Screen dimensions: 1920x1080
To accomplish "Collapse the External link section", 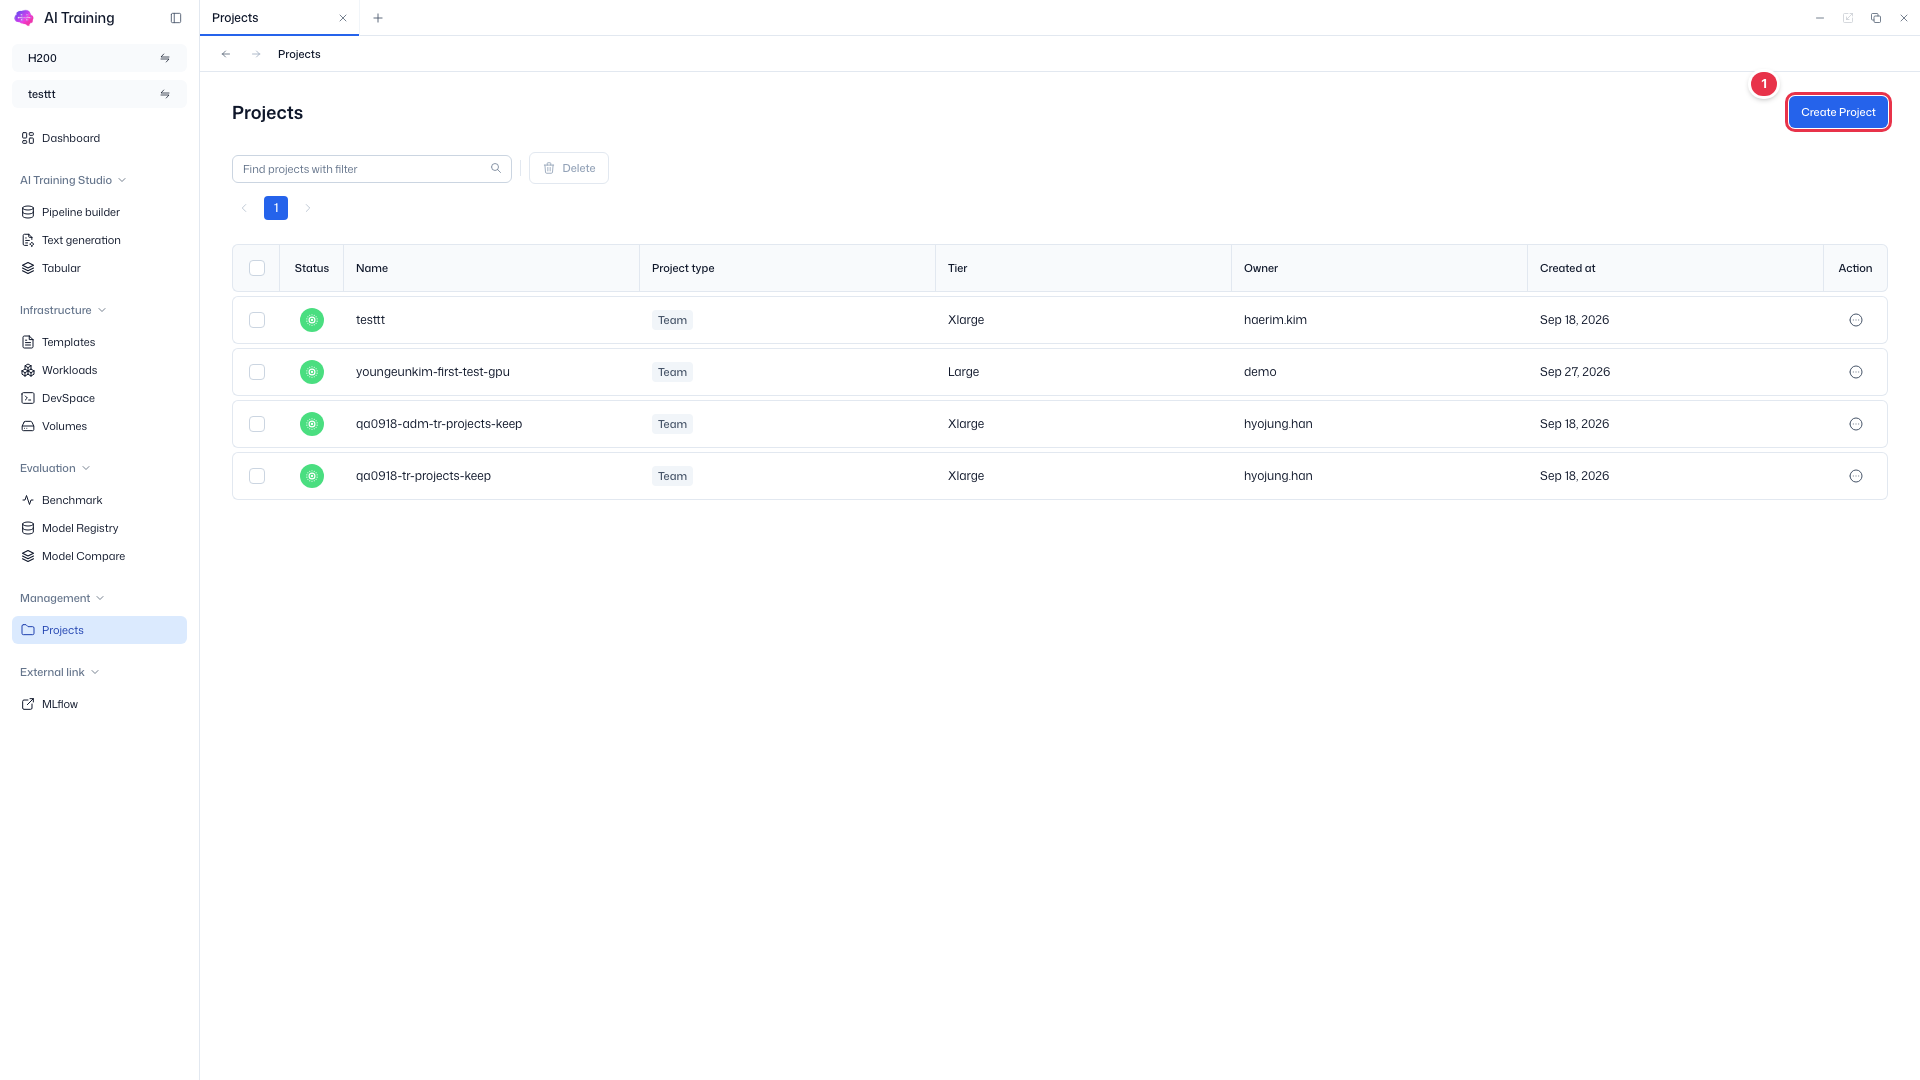I will [60, 672].
